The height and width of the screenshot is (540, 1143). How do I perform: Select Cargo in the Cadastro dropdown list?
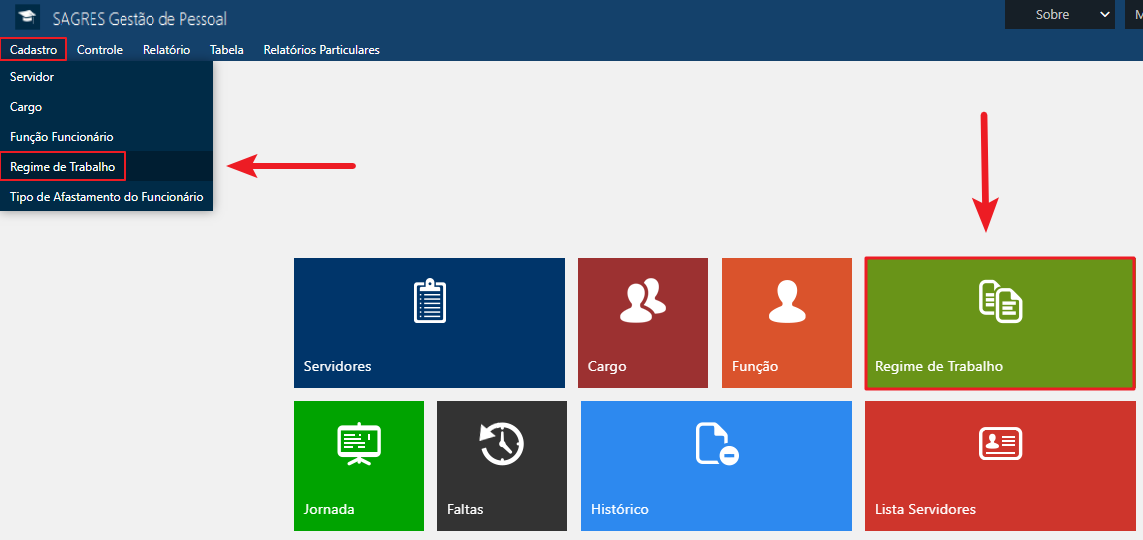click(26, 107)
